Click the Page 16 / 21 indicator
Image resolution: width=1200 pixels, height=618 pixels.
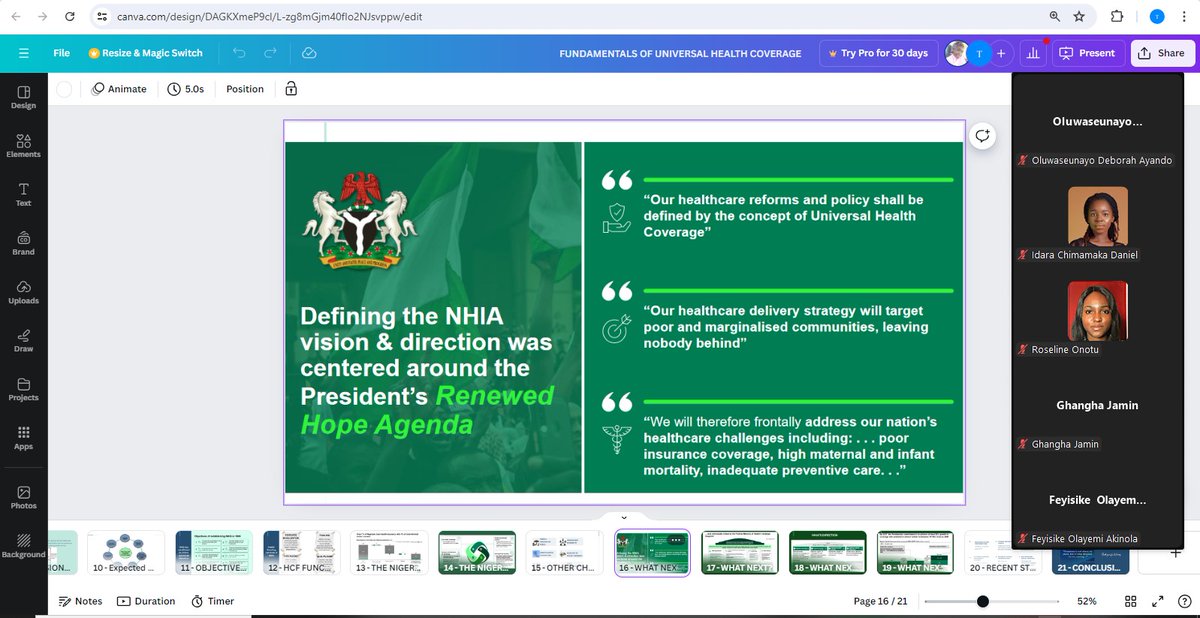(x=880, y=601)
